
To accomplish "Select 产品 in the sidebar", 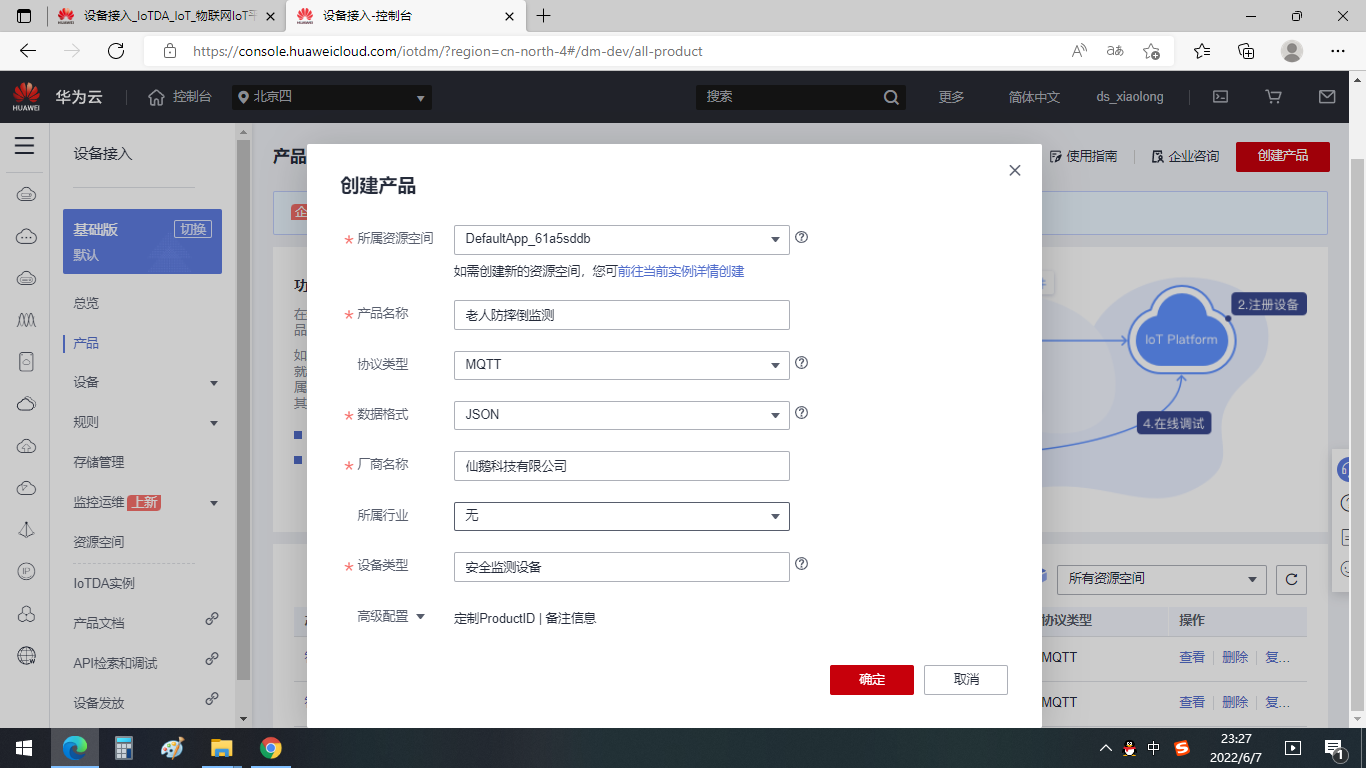I will 86,343.
